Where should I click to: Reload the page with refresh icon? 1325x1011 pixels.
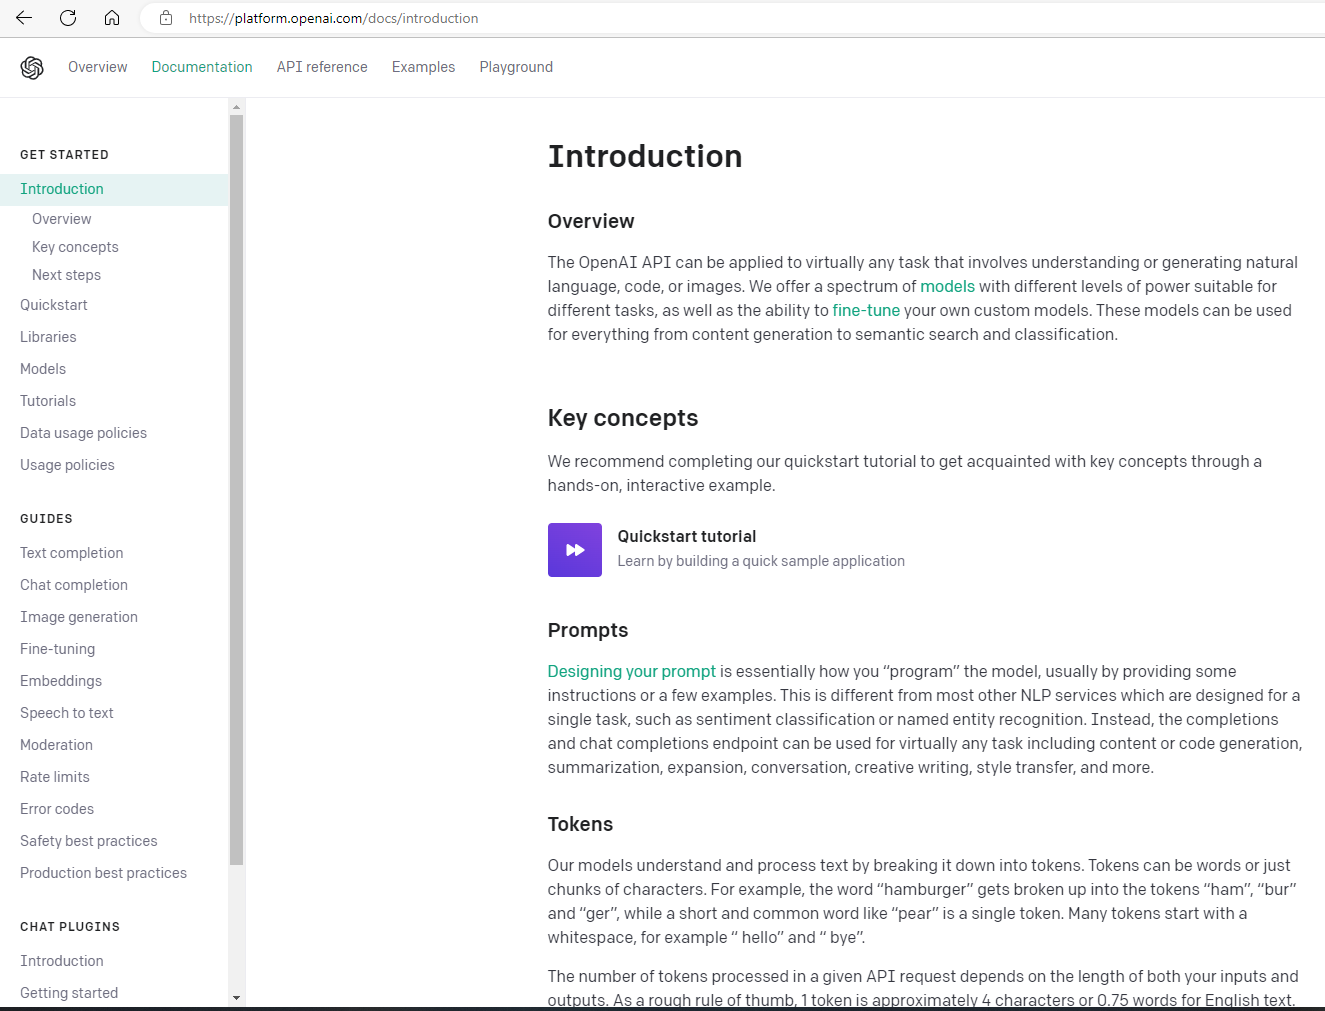pyautogui.click(x=68, y=18)
